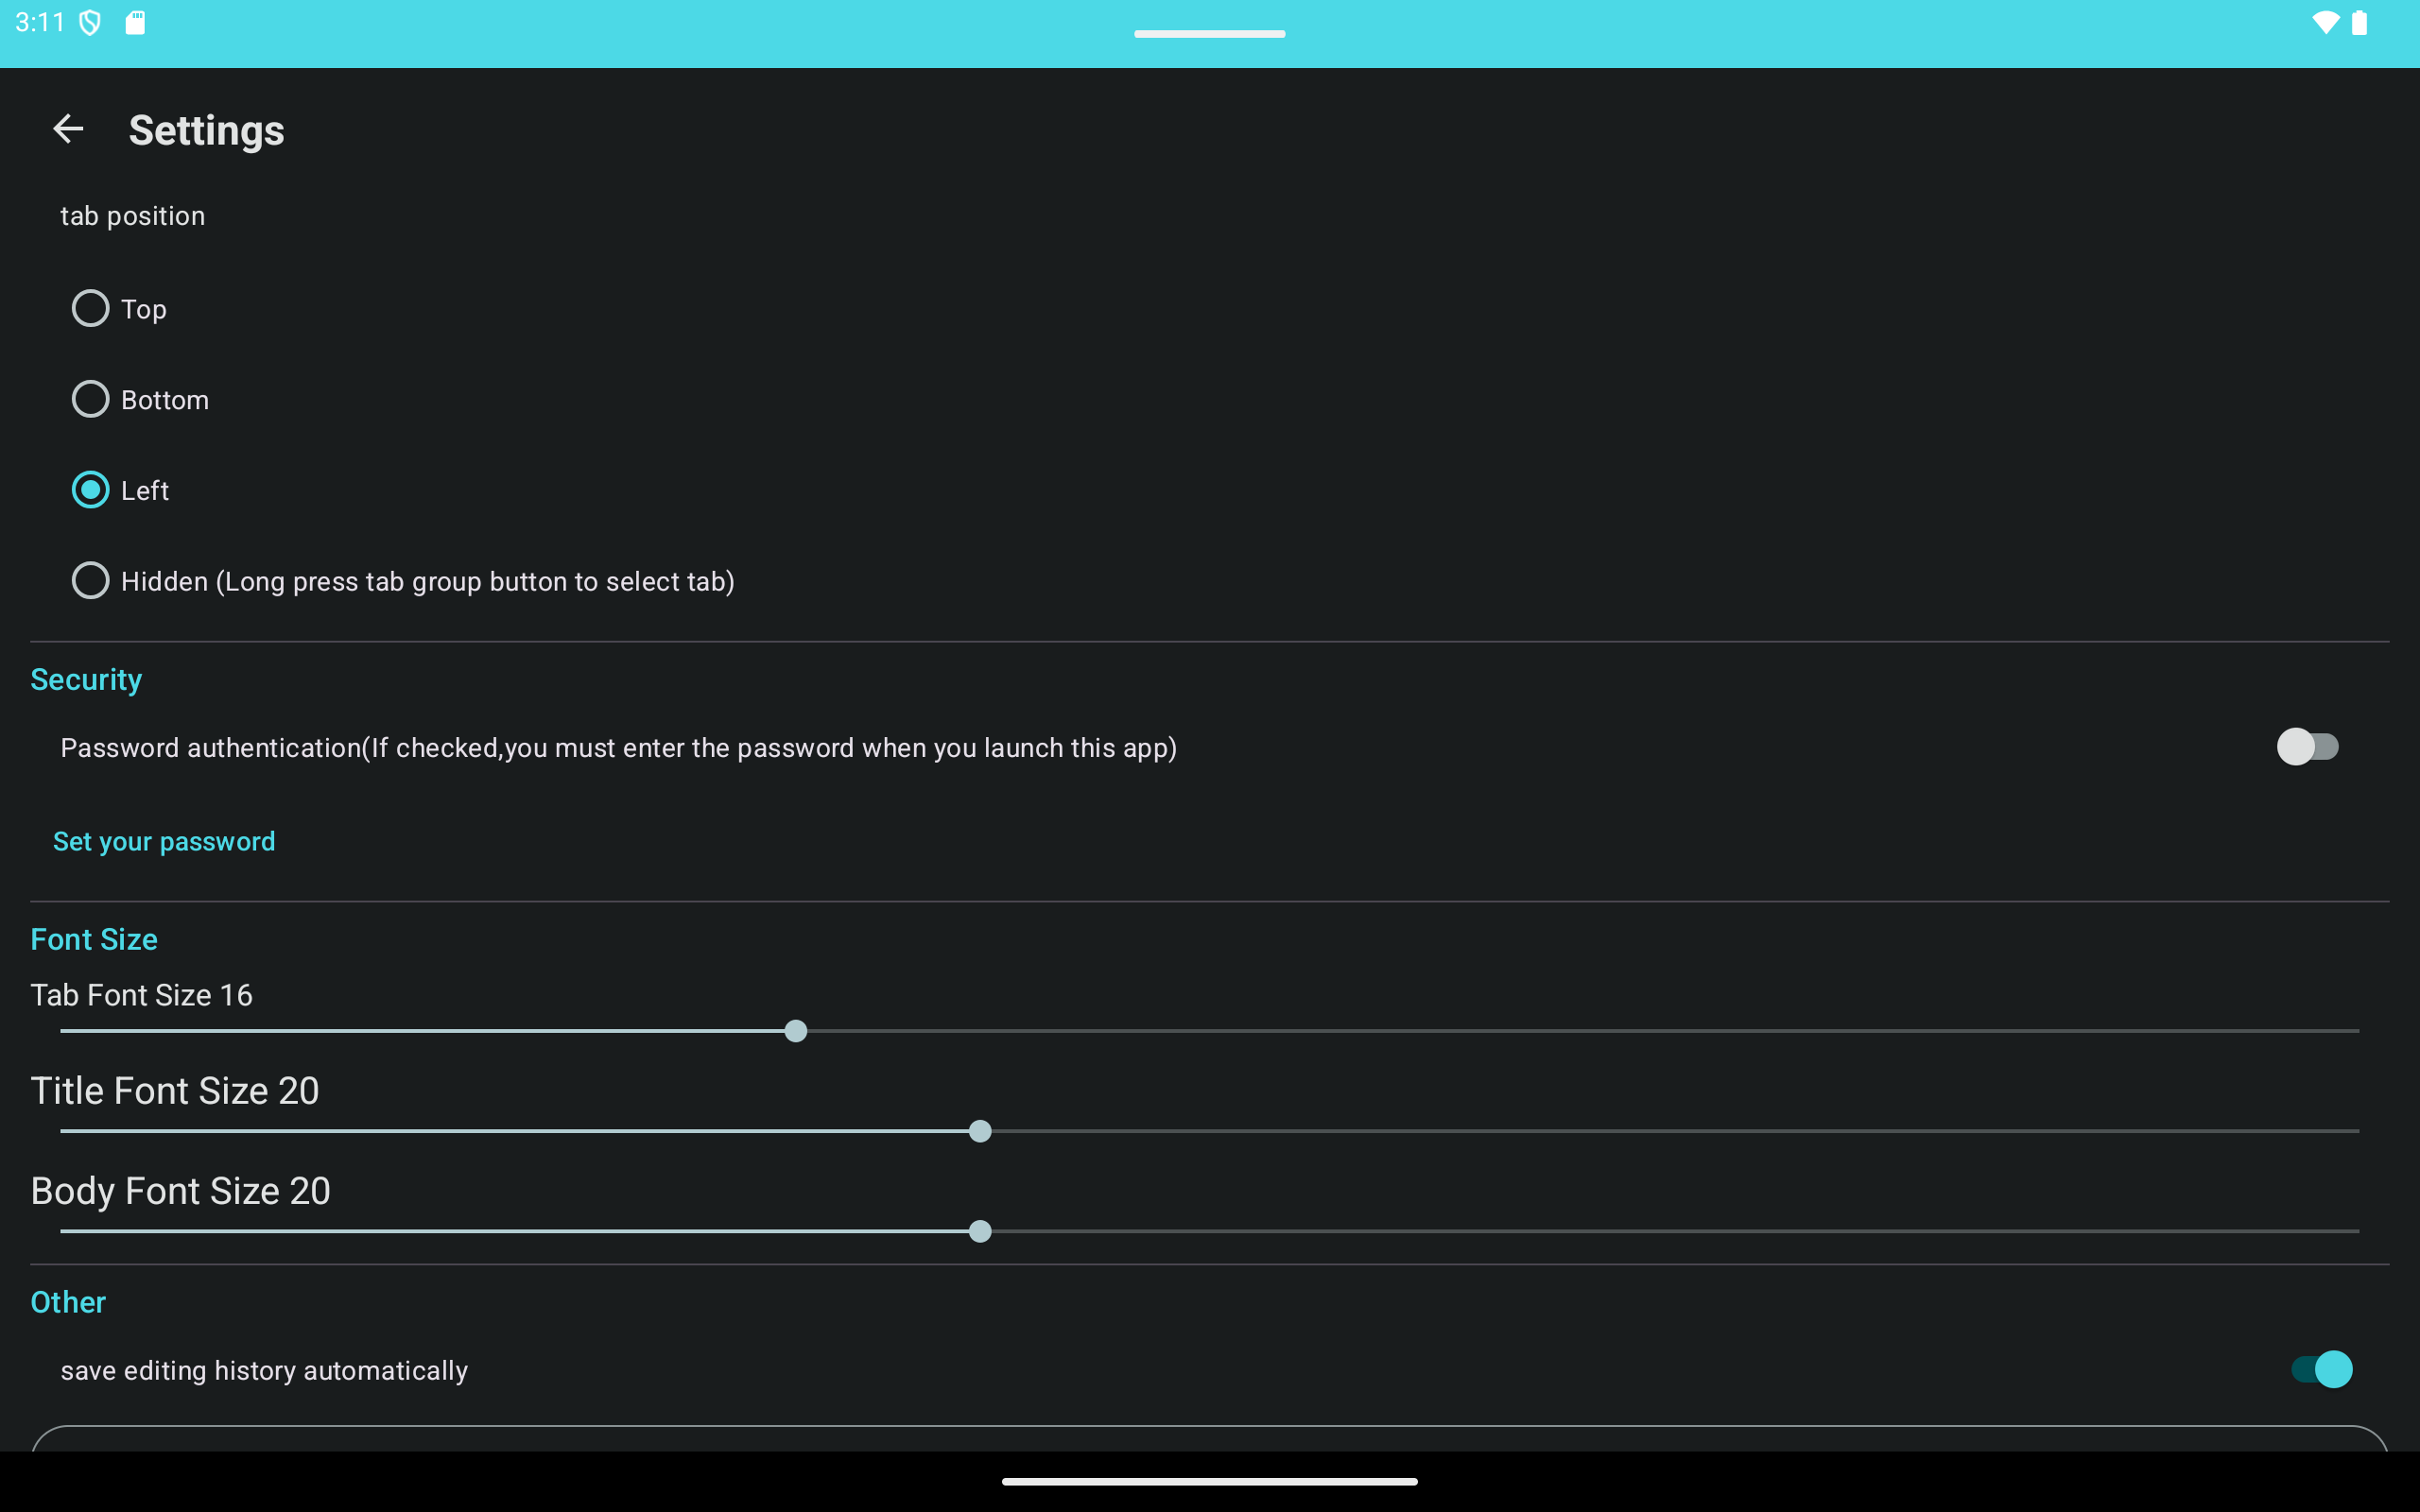Pick the Hidden tab position option
Image resolution: width=2420 pixels, height=1512 pixels.
point(90,580)
